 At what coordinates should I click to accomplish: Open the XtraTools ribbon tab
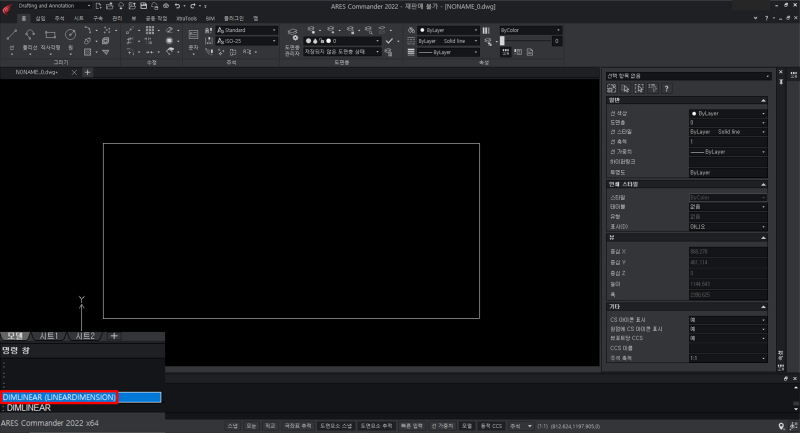[187, 18]
